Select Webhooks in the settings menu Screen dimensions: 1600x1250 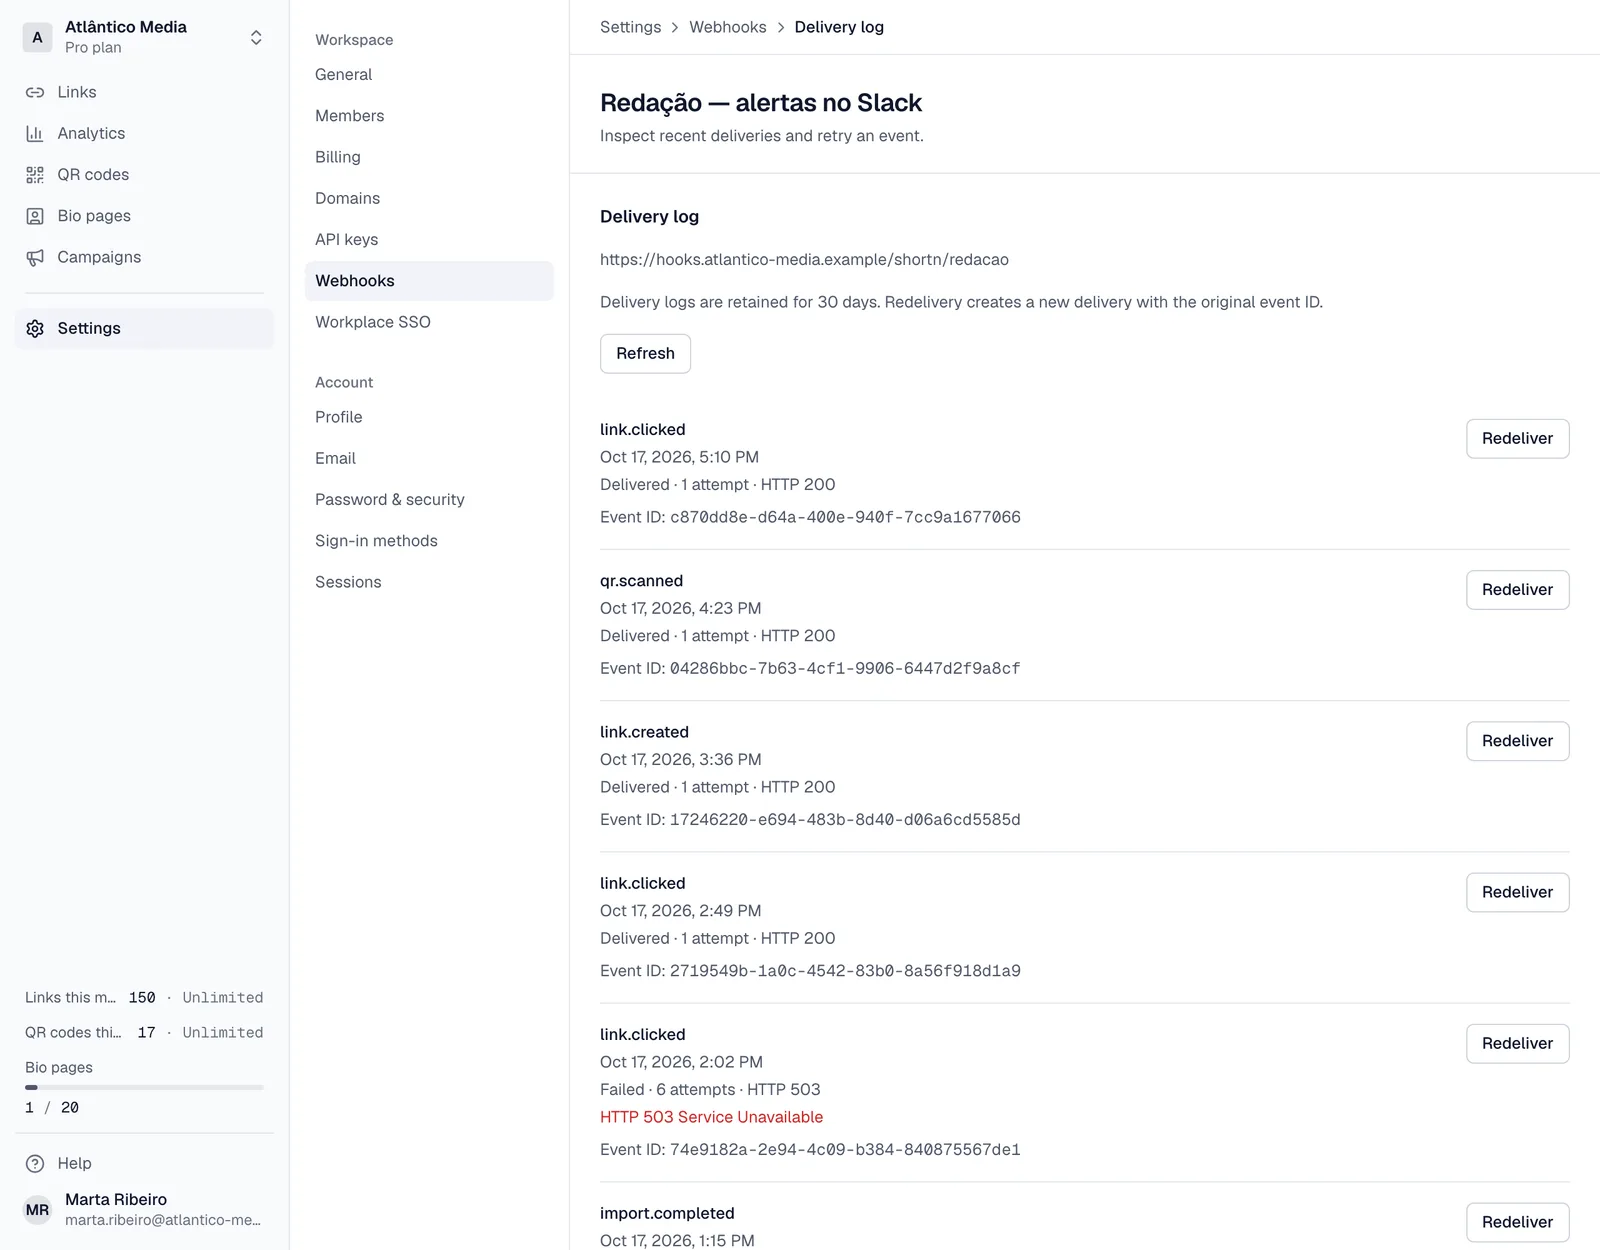click(x=429, y=281)
